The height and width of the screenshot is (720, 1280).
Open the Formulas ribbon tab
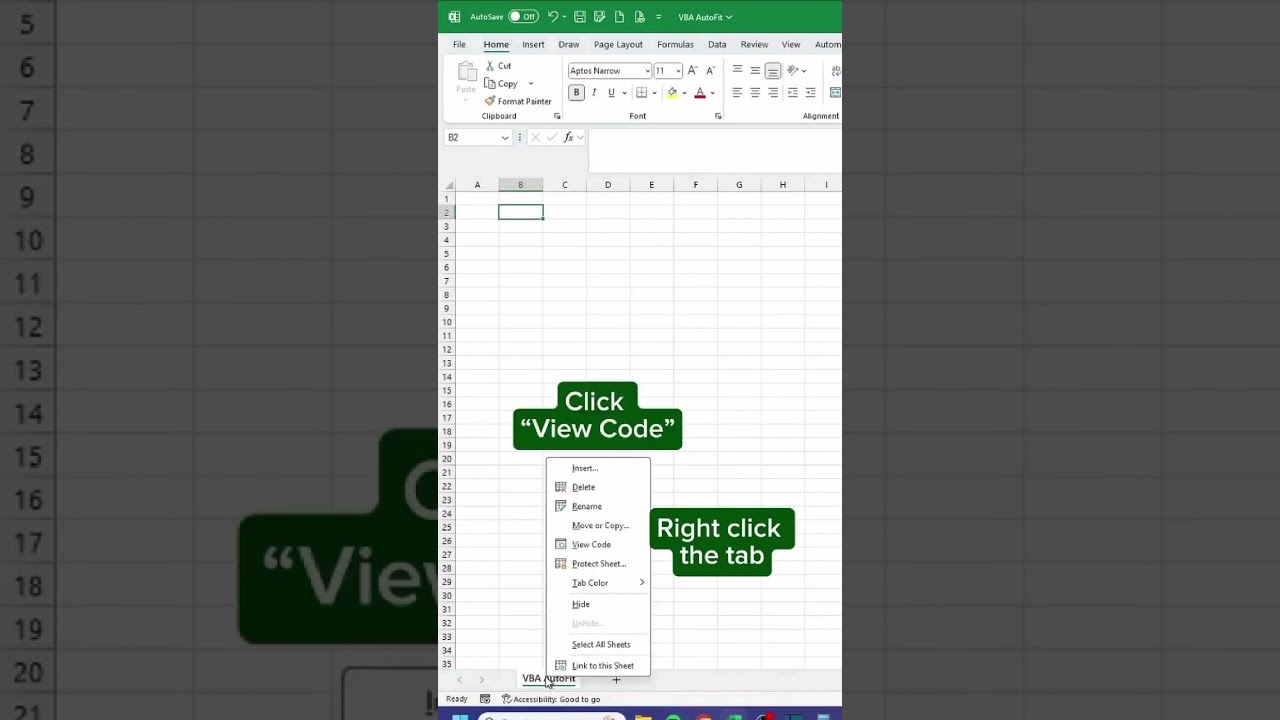pyautogui.click(x=675, y=44)
